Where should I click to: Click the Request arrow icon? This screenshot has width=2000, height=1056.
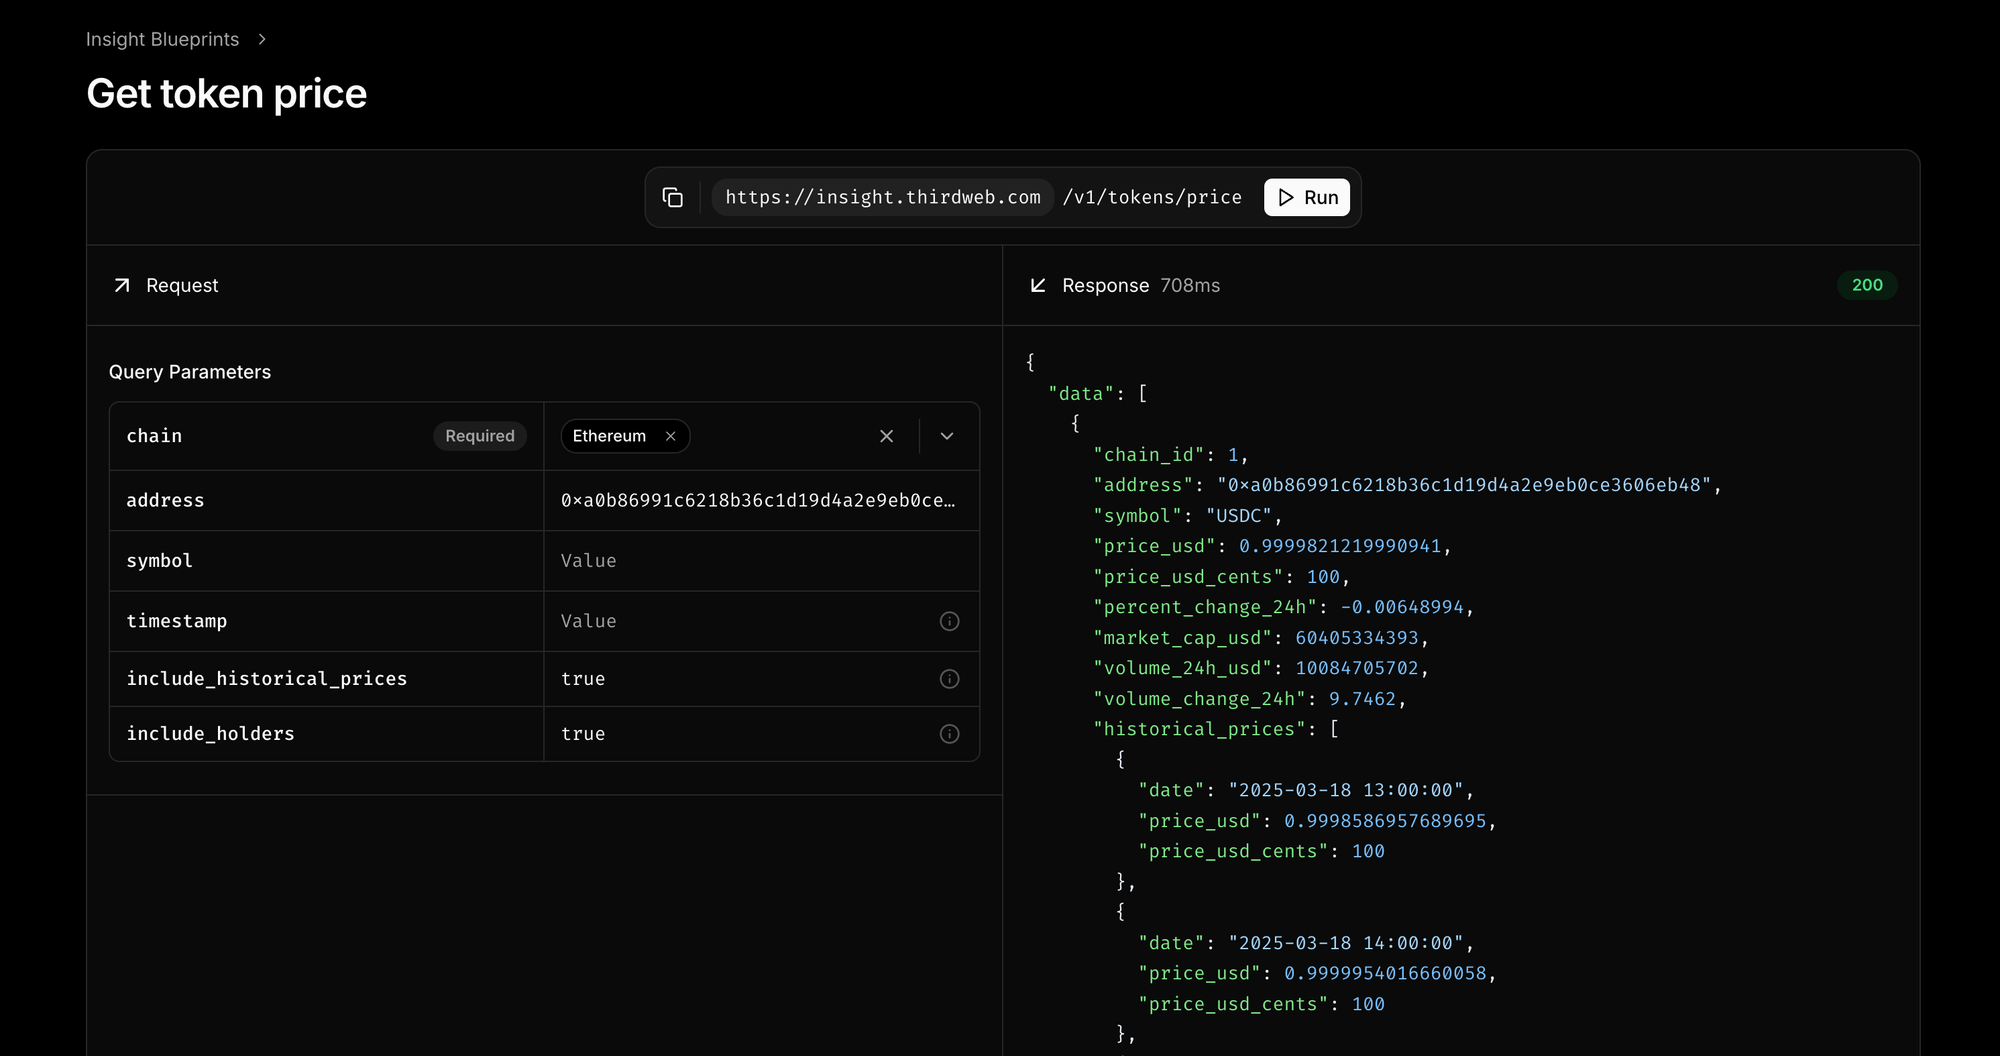pyautogui.click(x=122, y=286)
